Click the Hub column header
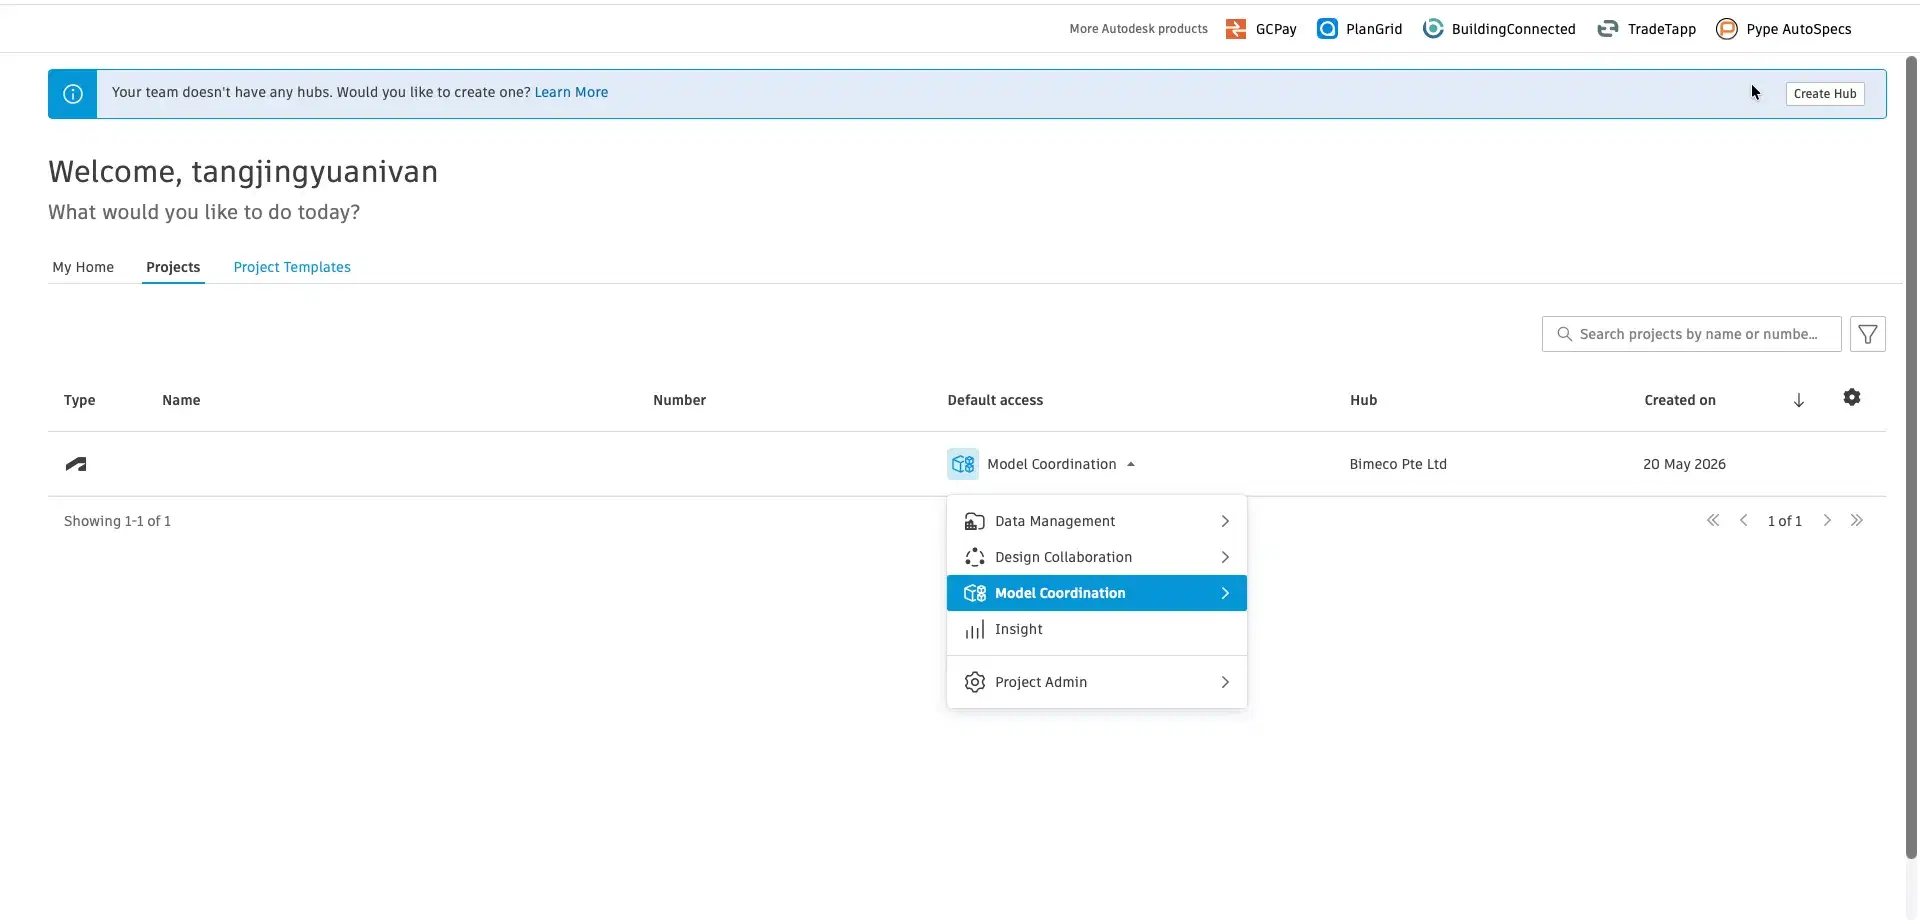Viewport: 1920px width, 923px height. pos(1363,400)
